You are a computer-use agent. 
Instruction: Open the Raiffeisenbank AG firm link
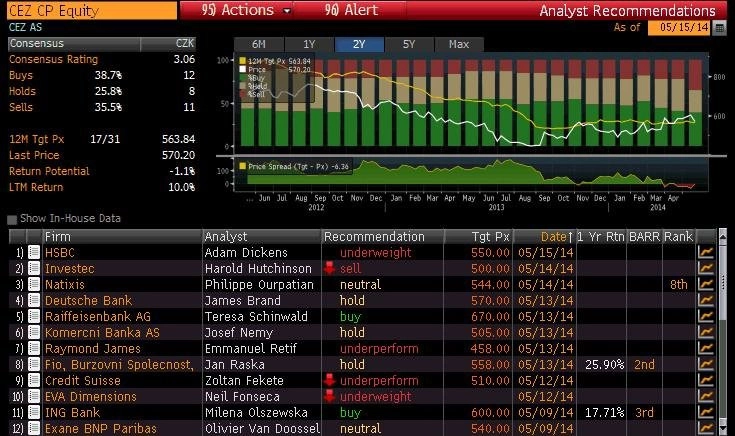[x=98, y=316]
